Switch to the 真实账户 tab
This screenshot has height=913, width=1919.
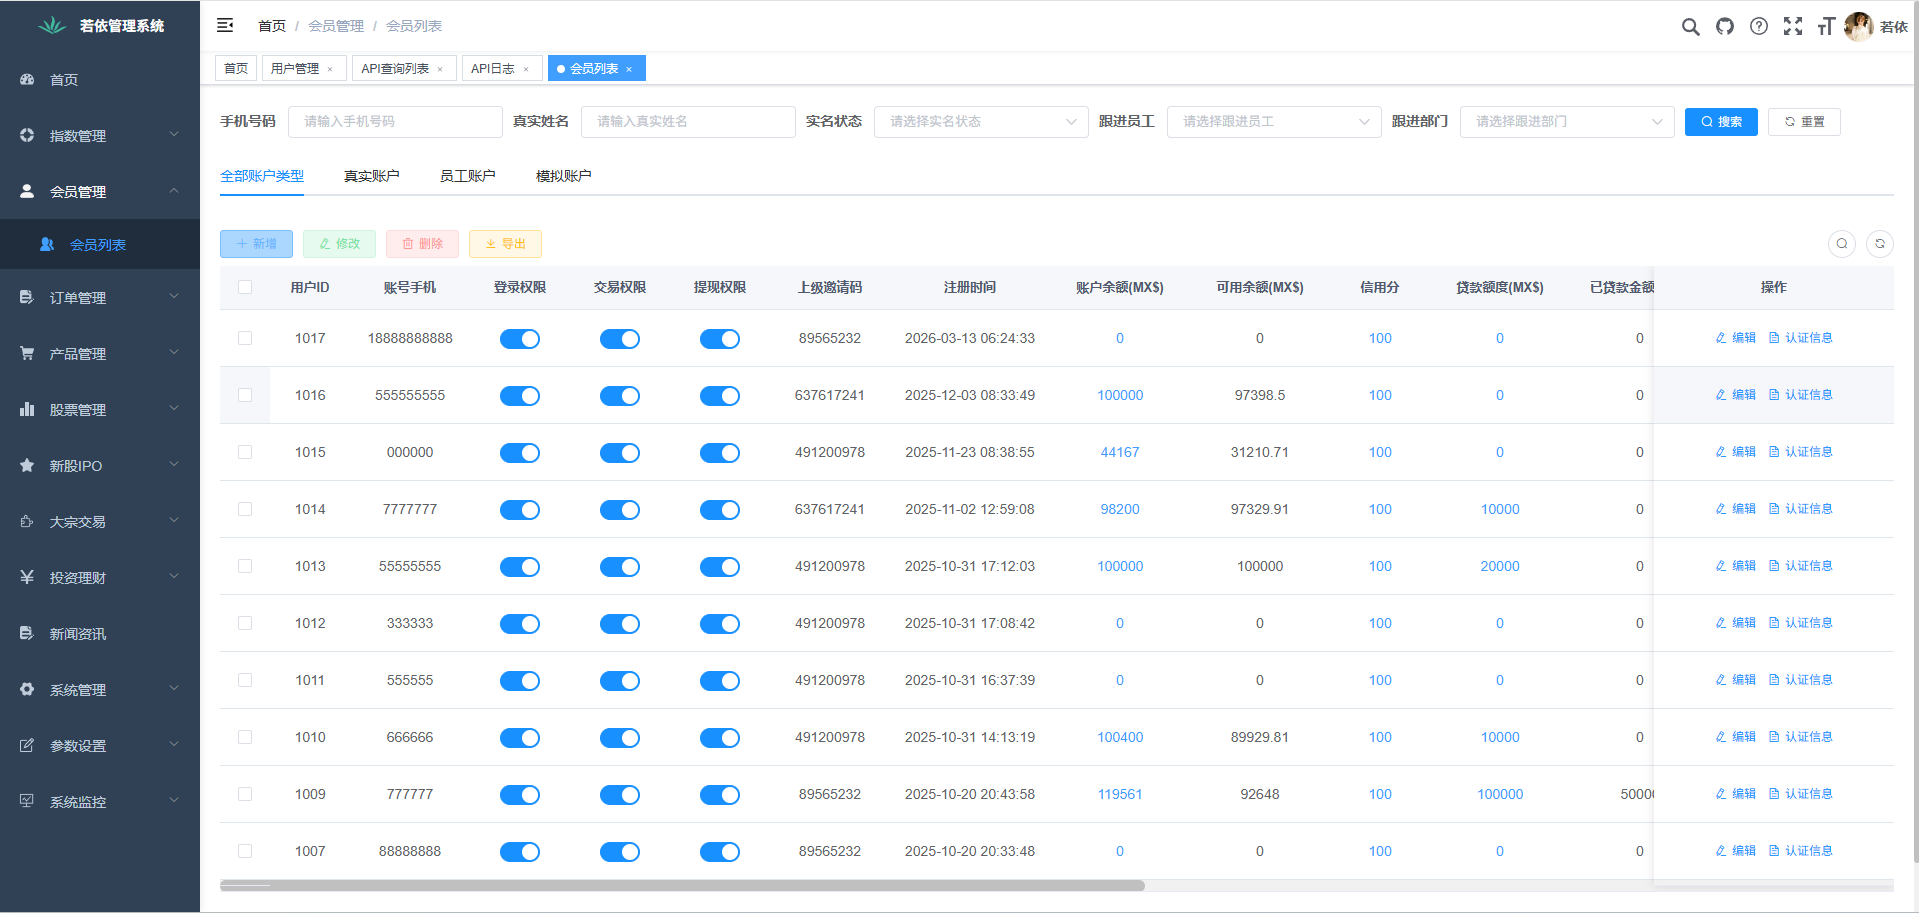371,176
